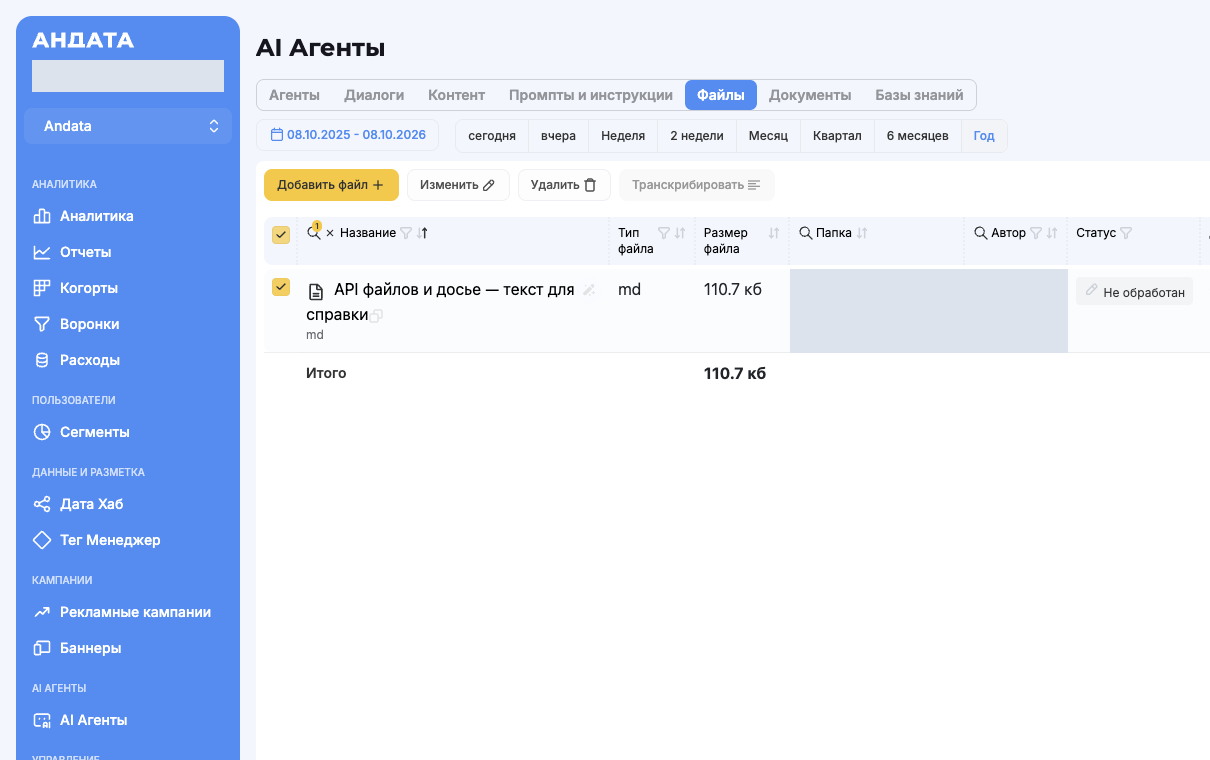Viewport: 1210px width, 760px height.
Task: Click the Удалить button
Action: click(x=564, y=185)
